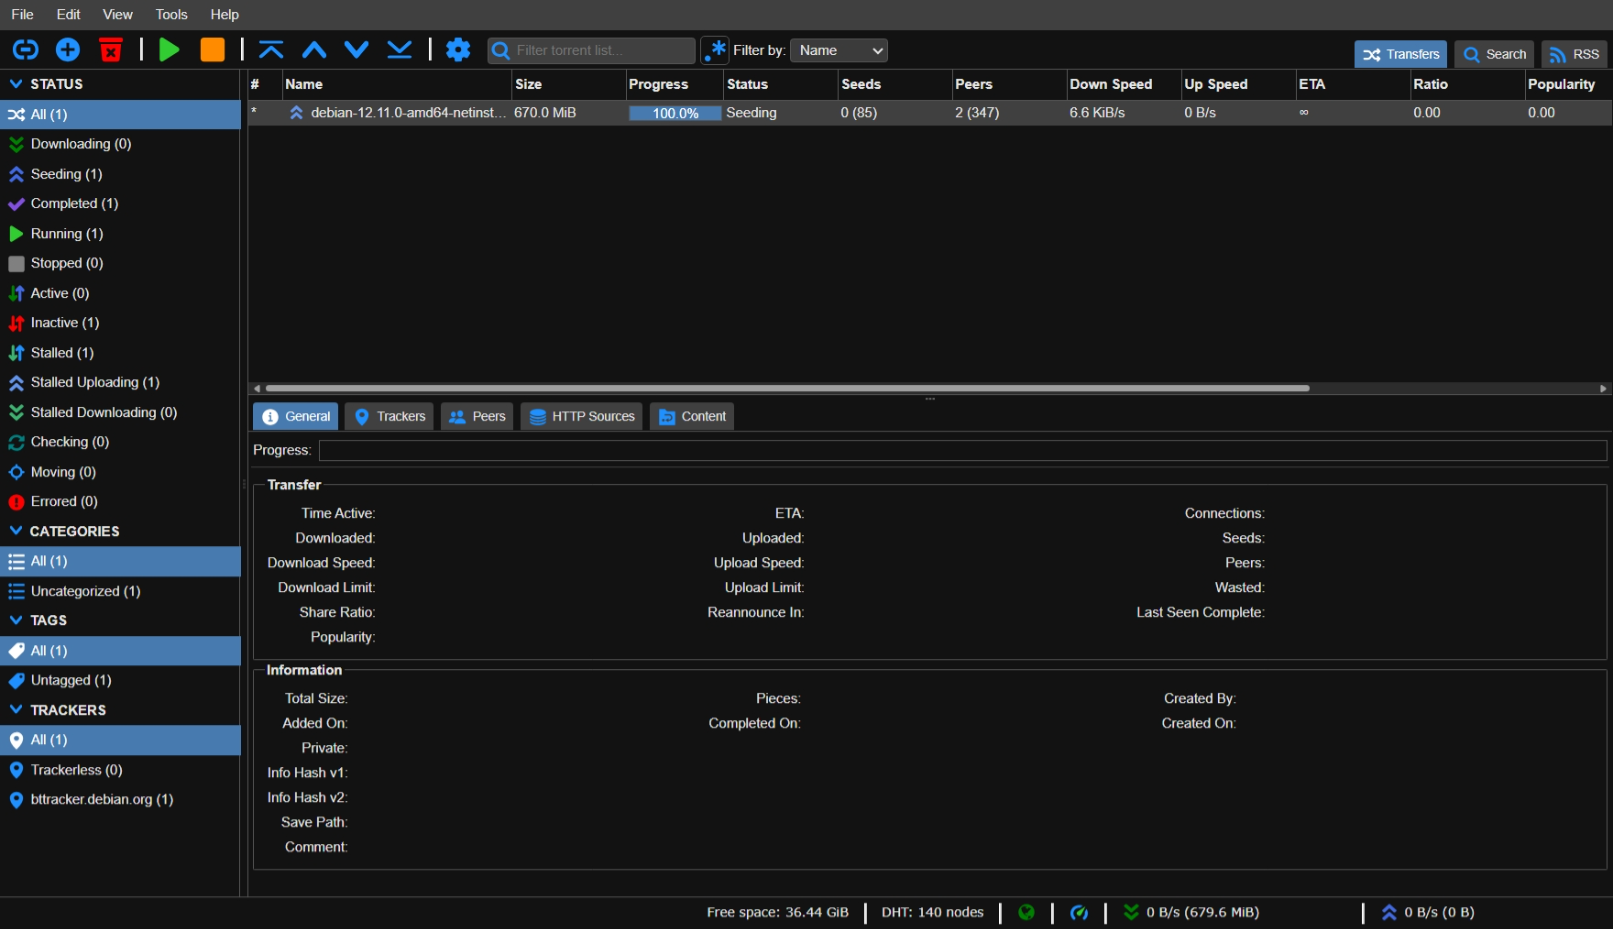This screenshot has width=1613, height=929.
Task: Click the red Remove torrent icon
Action: pyautogui.click(x=111, y=50)
